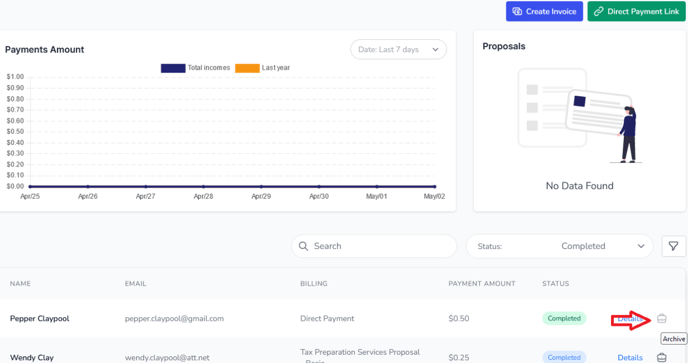Open Details for Pepper Claypool
The height and width of the screenshot is (363, 688).
click(x=630, y=319)
